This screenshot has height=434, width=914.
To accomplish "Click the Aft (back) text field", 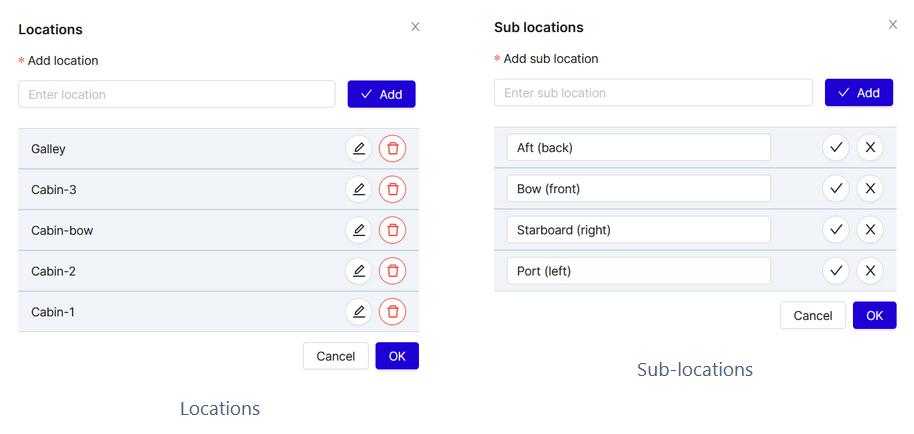I will pyautogui.click(x=638, y=148).
